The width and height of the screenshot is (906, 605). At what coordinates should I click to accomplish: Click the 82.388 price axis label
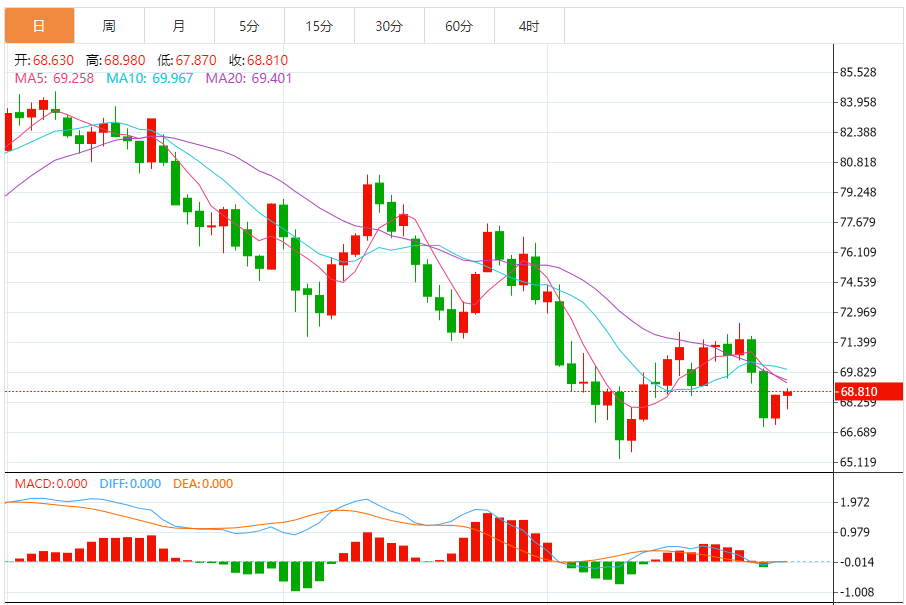coord(858,132)
